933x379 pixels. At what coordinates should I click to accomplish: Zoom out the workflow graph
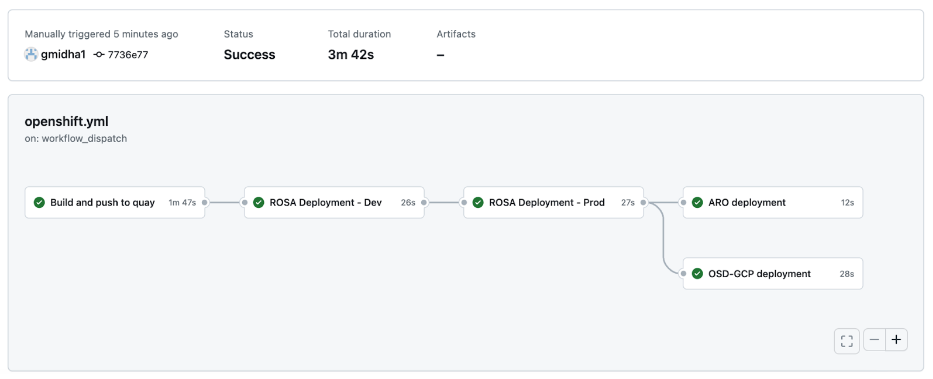click(x=875, y=340)
